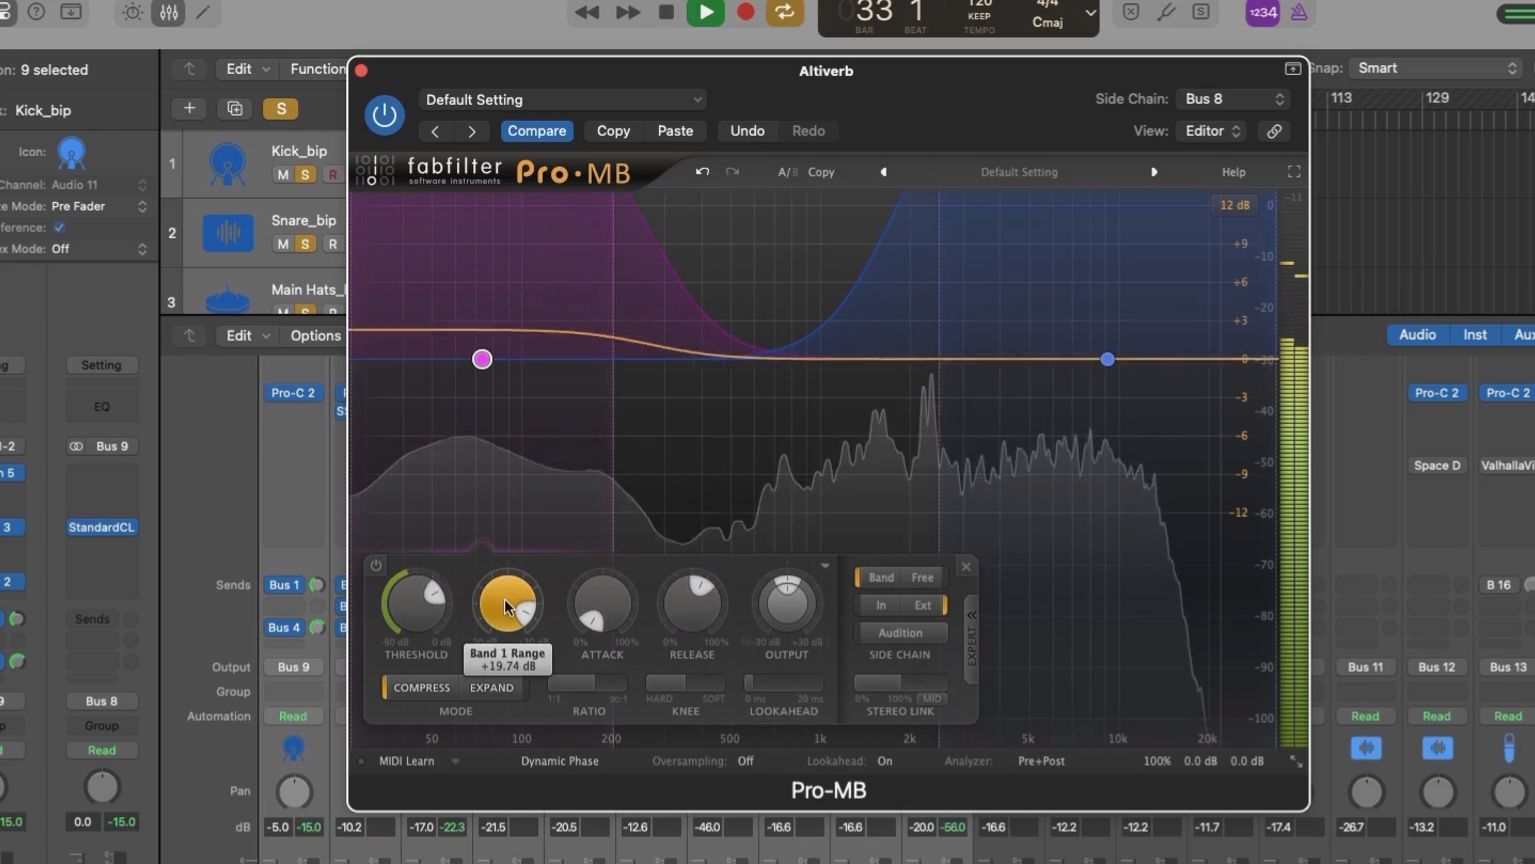Open tracks area Edit menu
Screen dimensions: 1535x864
point(246,69)
